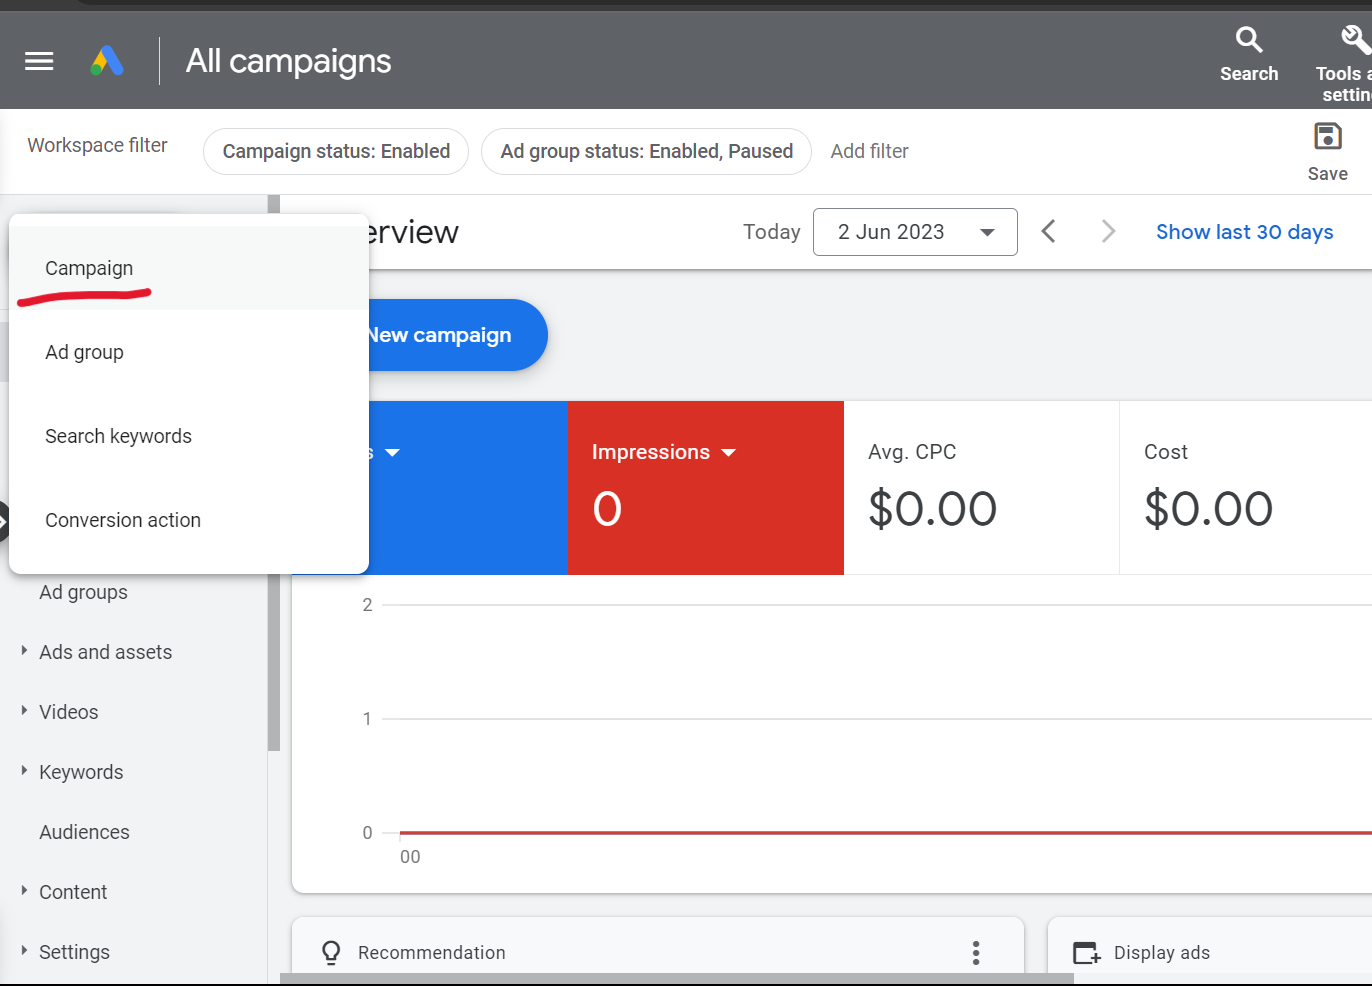Viewport: 1372px width, 986px height.
Task: Click Ad group status: Enabled, Paused chip
Action: coord(646,151)
